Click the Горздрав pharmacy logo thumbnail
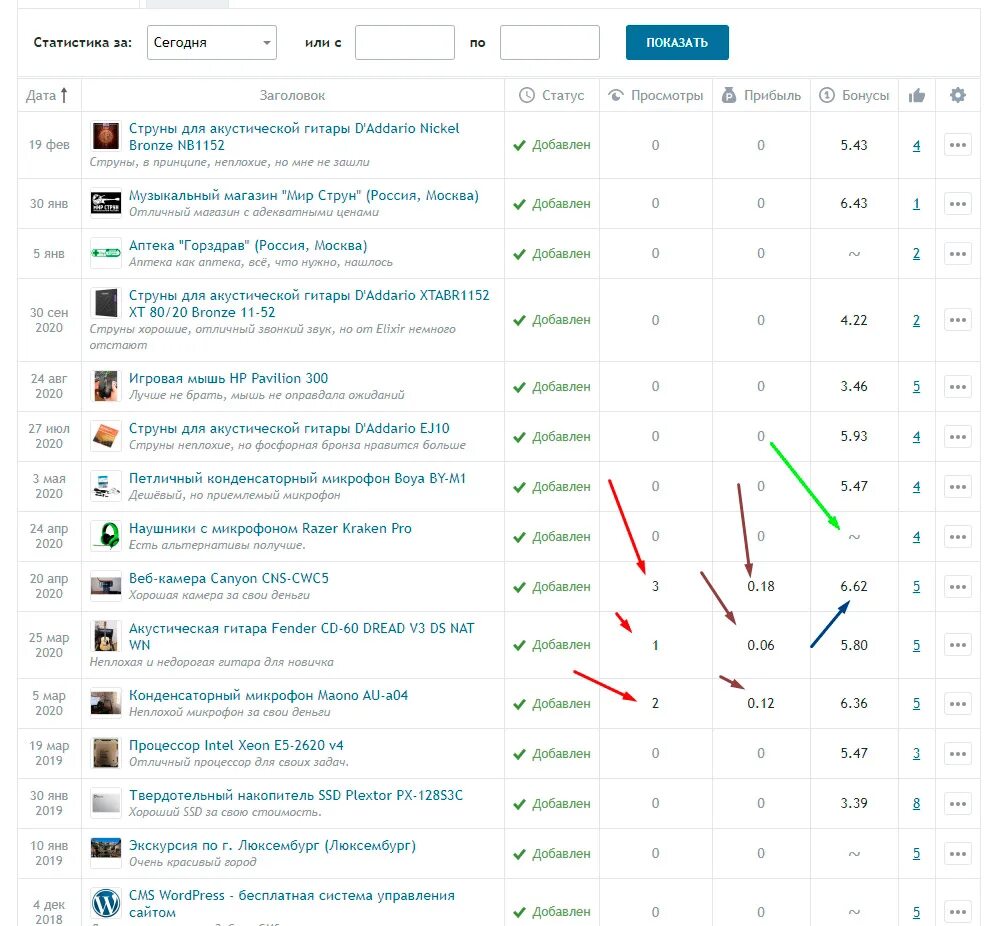The image size is (1005, 926). (x=106, y=253)
